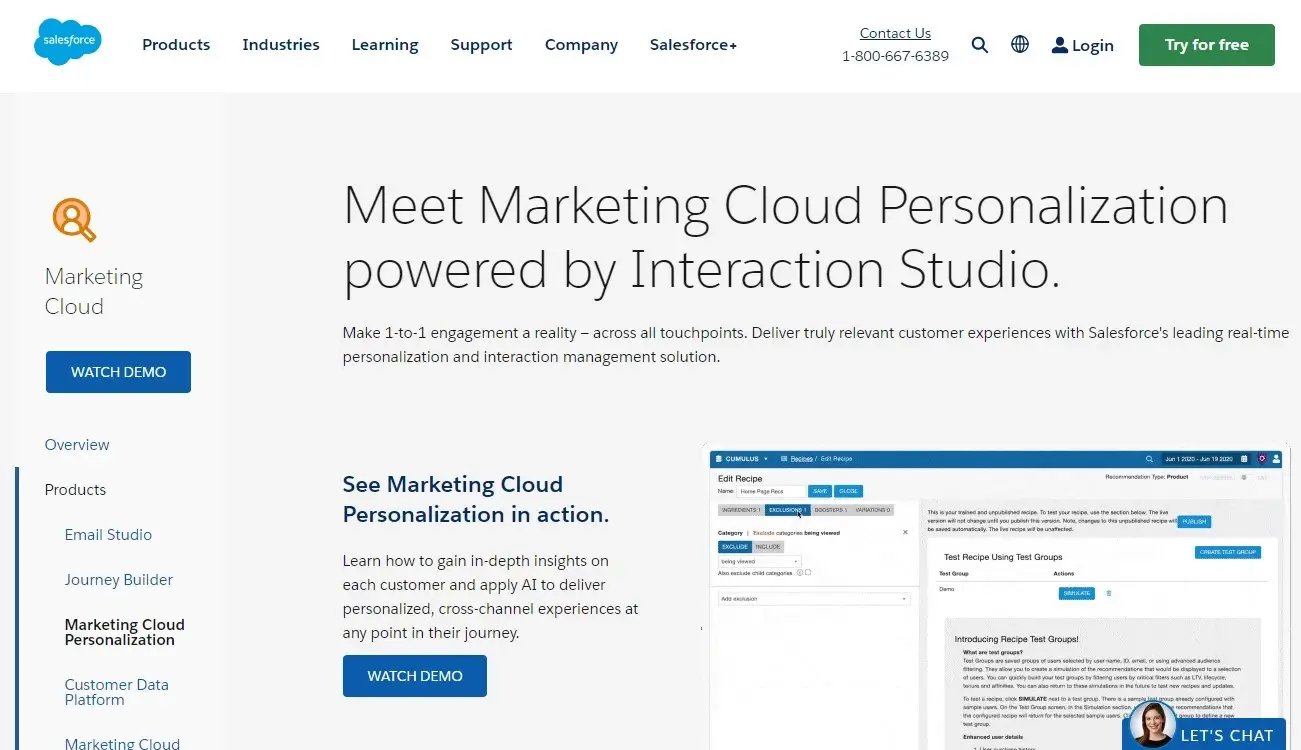The width and height of the screenshot is (1301, 750).
Task: Click the SAVE button in demo screenshot
Action: click(x=820, y=491)
